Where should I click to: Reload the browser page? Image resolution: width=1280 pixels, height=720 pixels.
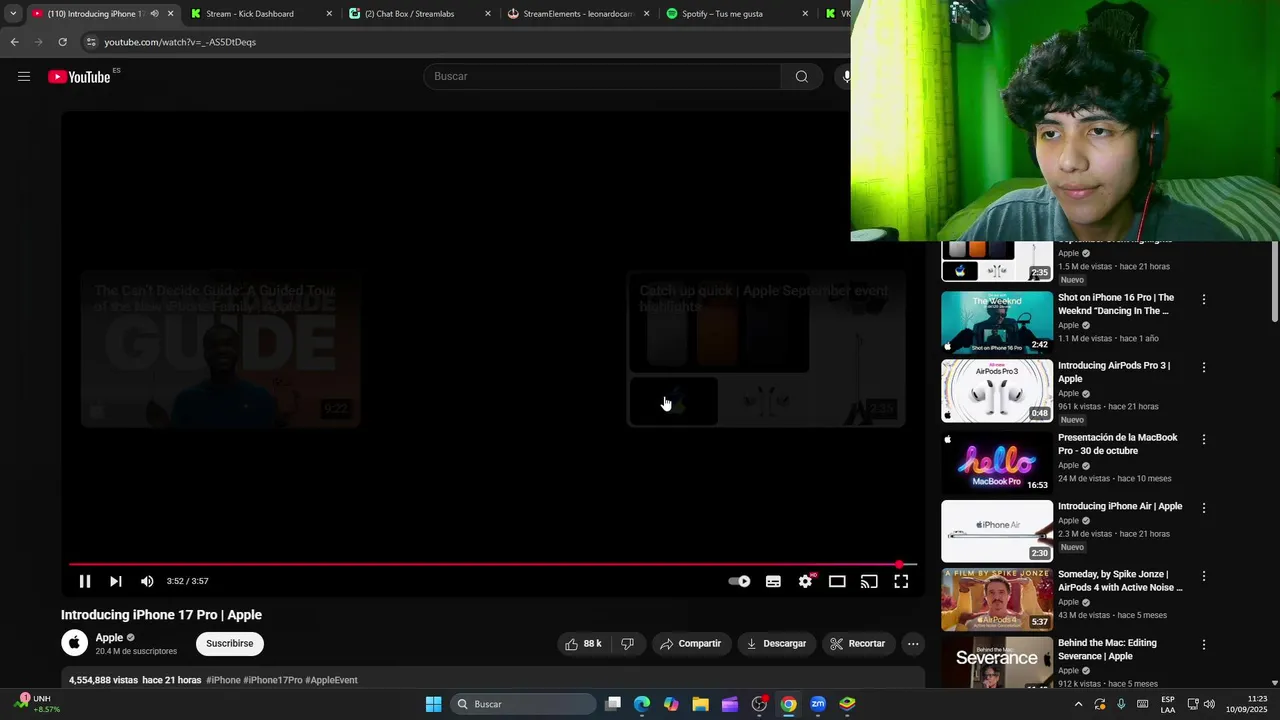[62, 42]
